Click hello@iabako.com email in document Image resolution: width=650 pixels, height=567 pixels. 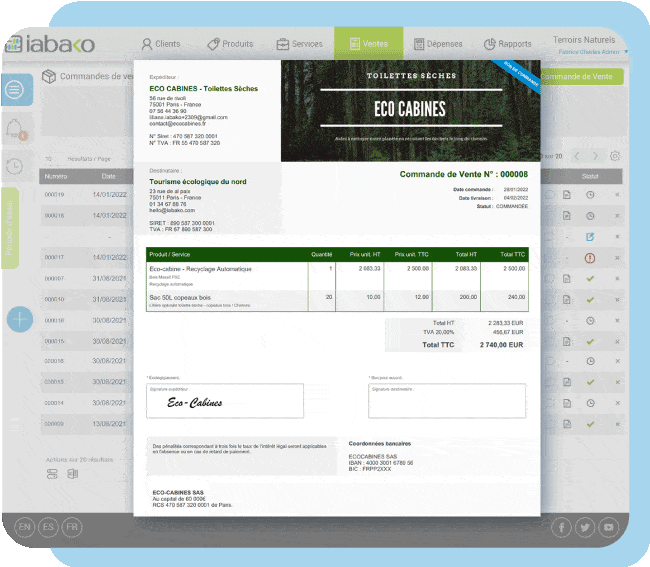click(172, 210)
